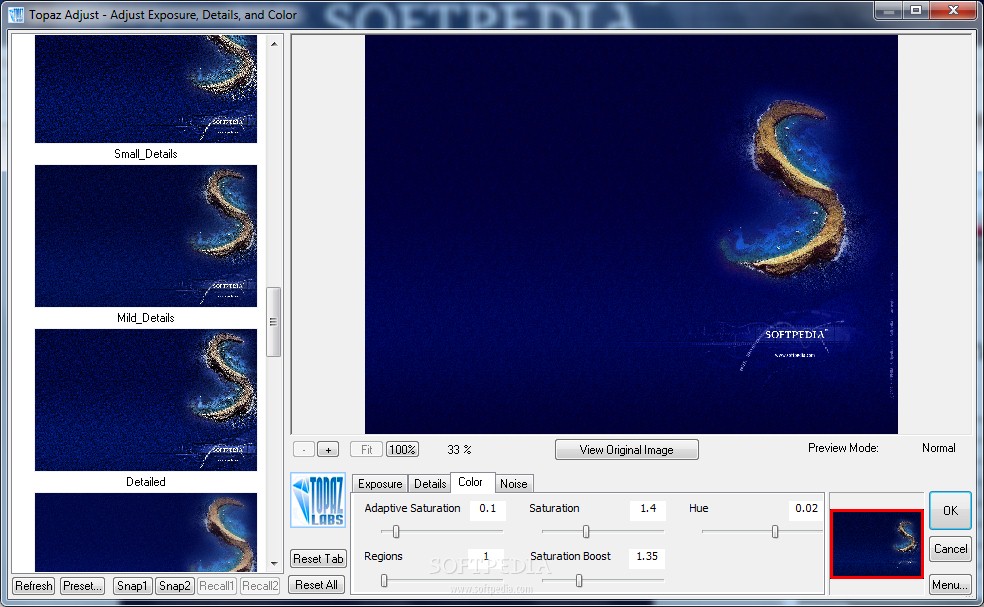
Task: Open the Menu... button
Action: [x=950, y=584]
